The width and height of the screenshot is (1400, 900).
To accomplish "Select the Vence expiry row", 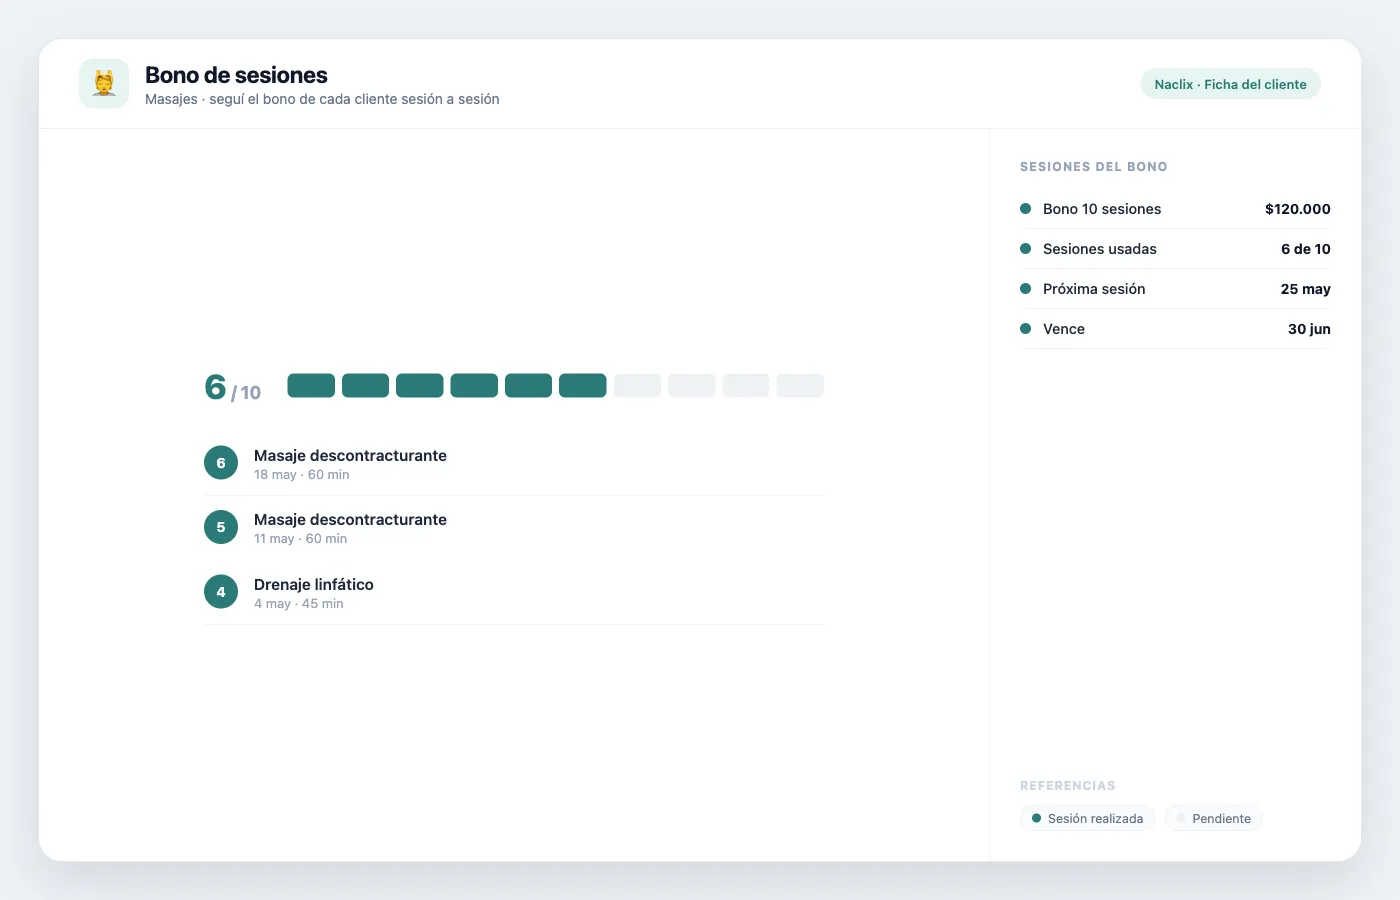I will pyautogui.click(x=1175, y=329).
